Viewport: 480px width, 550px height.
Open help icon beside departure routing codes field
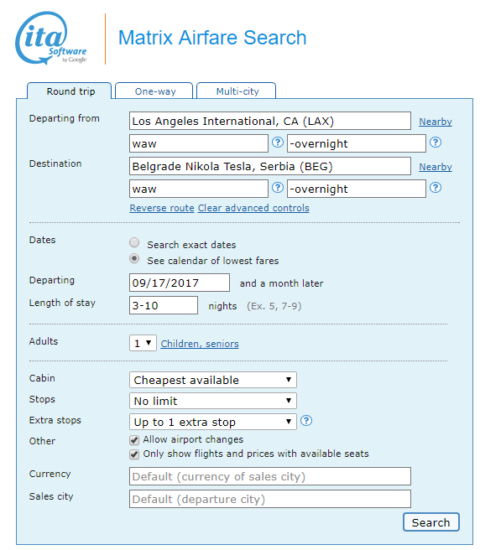278,142
